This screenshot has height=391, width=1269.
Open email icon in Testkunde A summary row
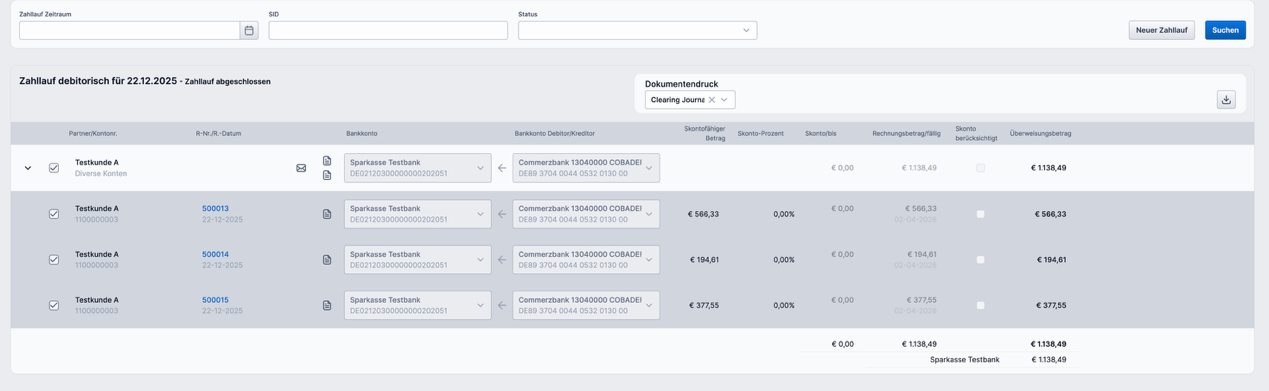[301, 168]
